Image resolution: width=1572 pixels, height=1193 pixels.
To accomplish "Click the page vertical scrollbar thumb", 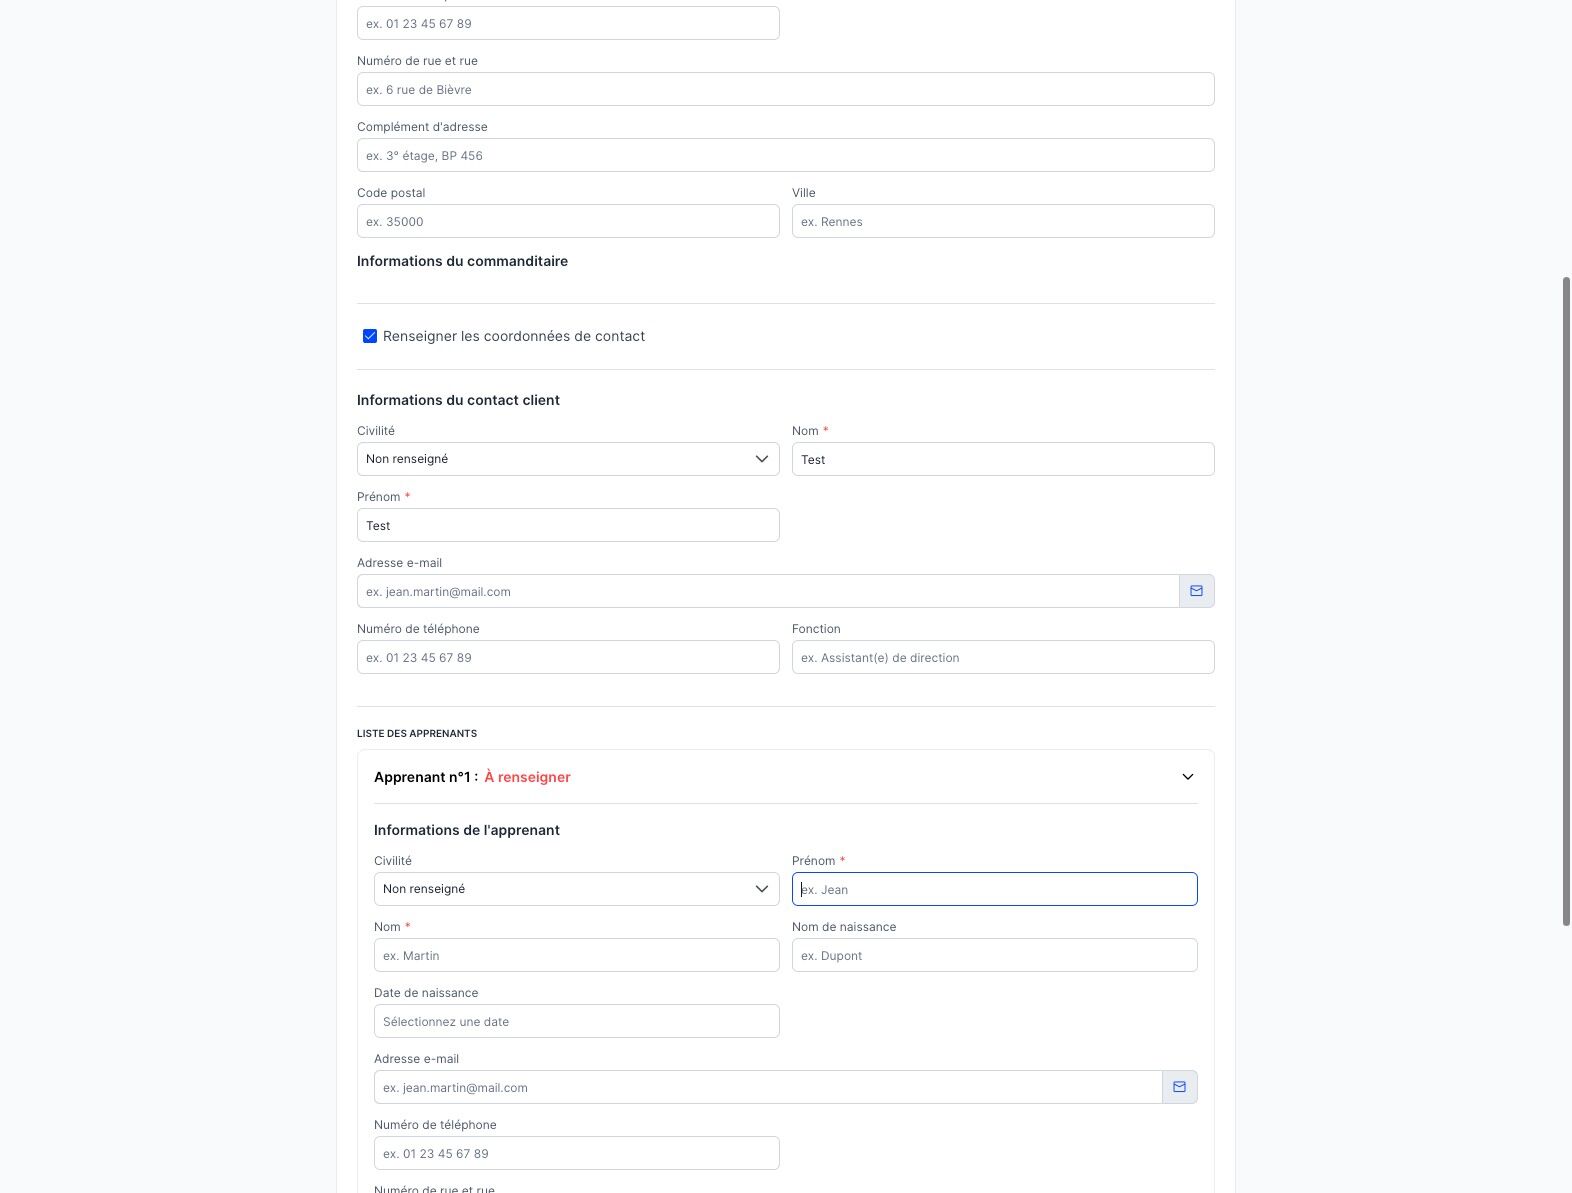I will 1566,600.
